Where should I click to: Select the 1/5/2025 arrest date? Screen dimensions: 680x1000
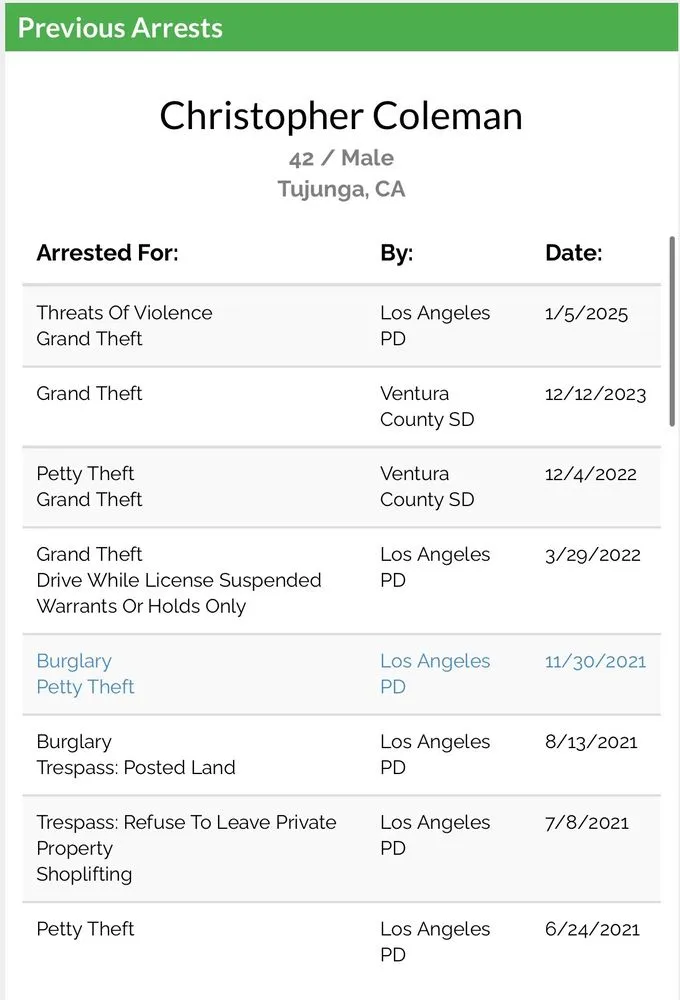click(586, 313)
